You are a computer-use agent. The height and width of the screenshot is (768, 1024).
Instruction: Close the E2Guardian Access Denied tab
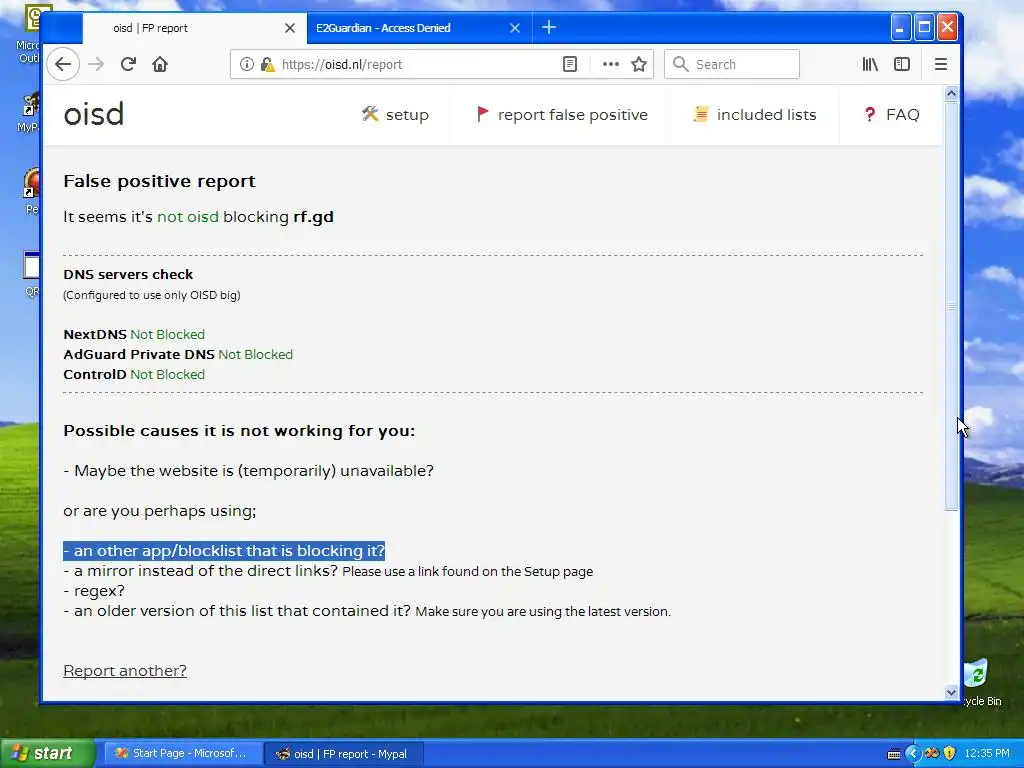point(515,28)
